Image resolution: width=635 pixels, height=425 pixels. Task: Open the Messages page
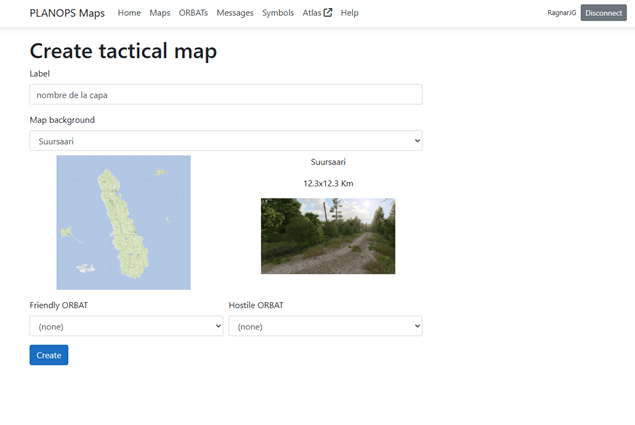[235, 13]
